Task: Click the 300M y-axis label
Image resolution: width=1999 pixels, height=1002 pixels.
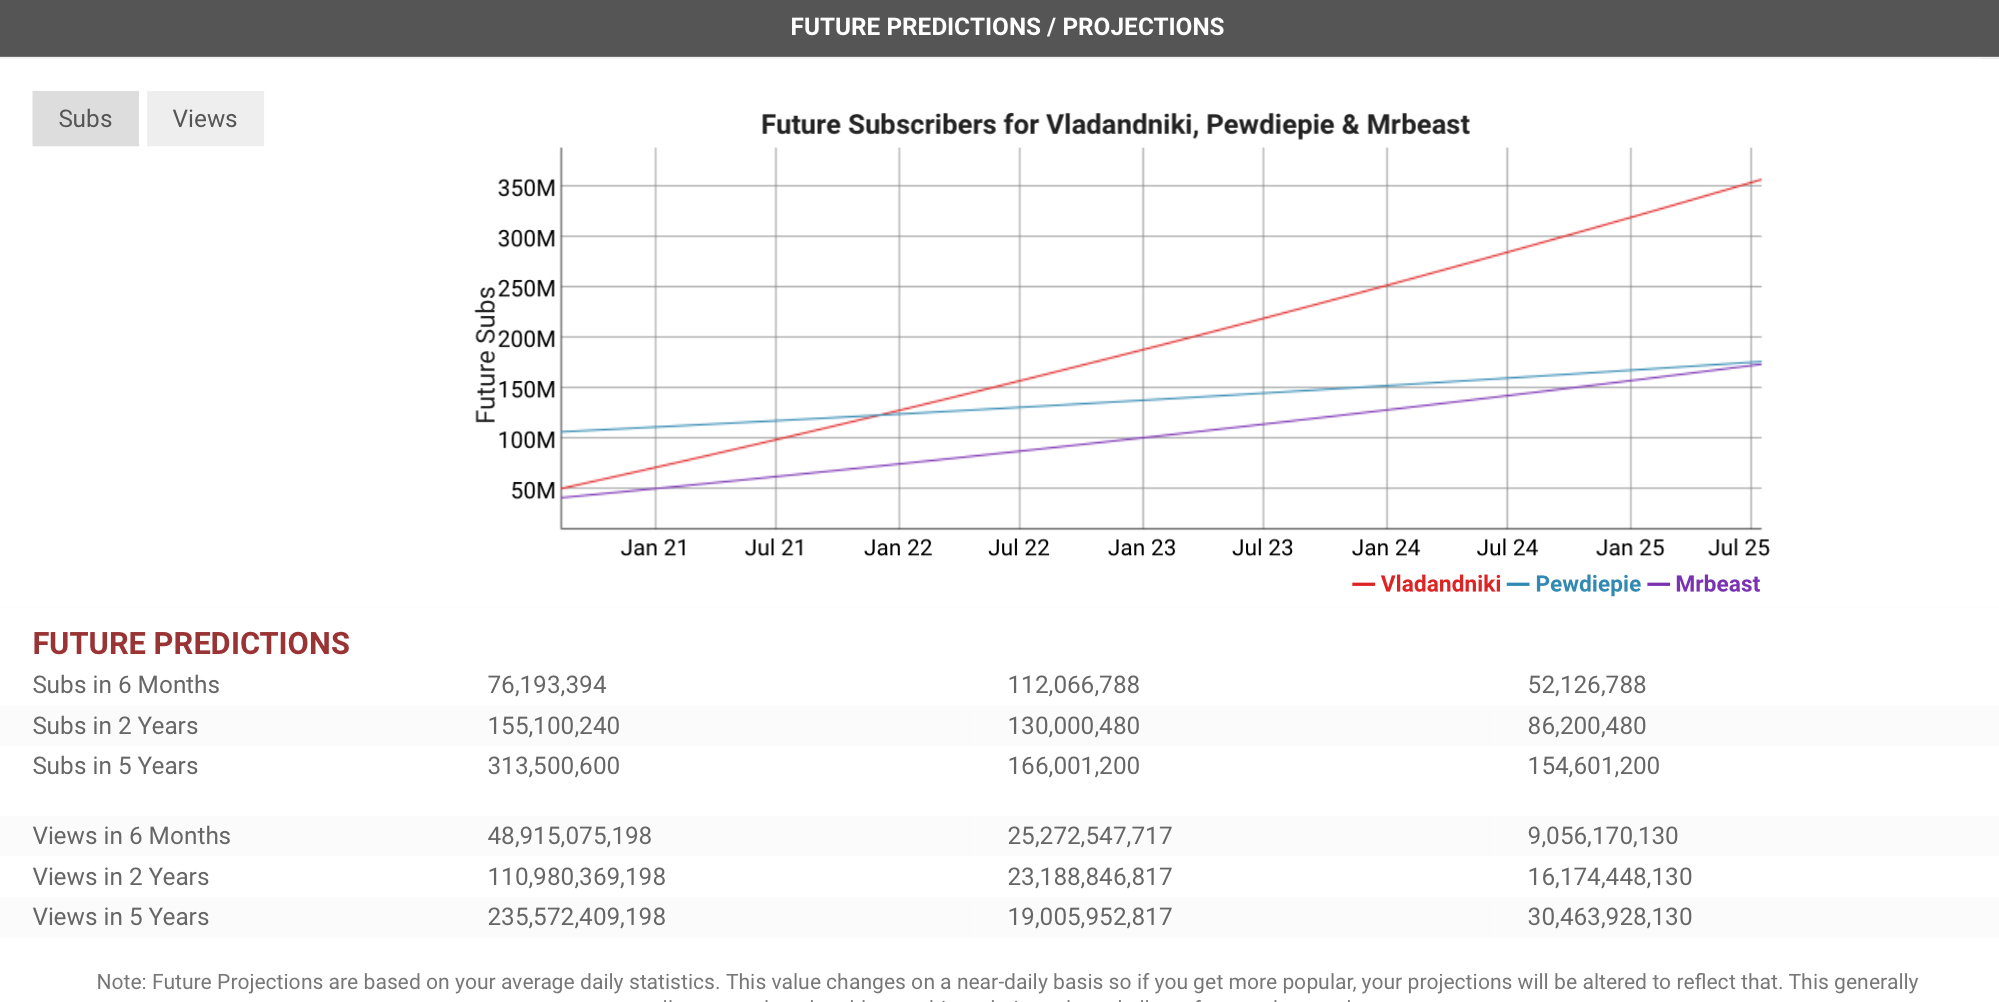Action: [527, 238]
